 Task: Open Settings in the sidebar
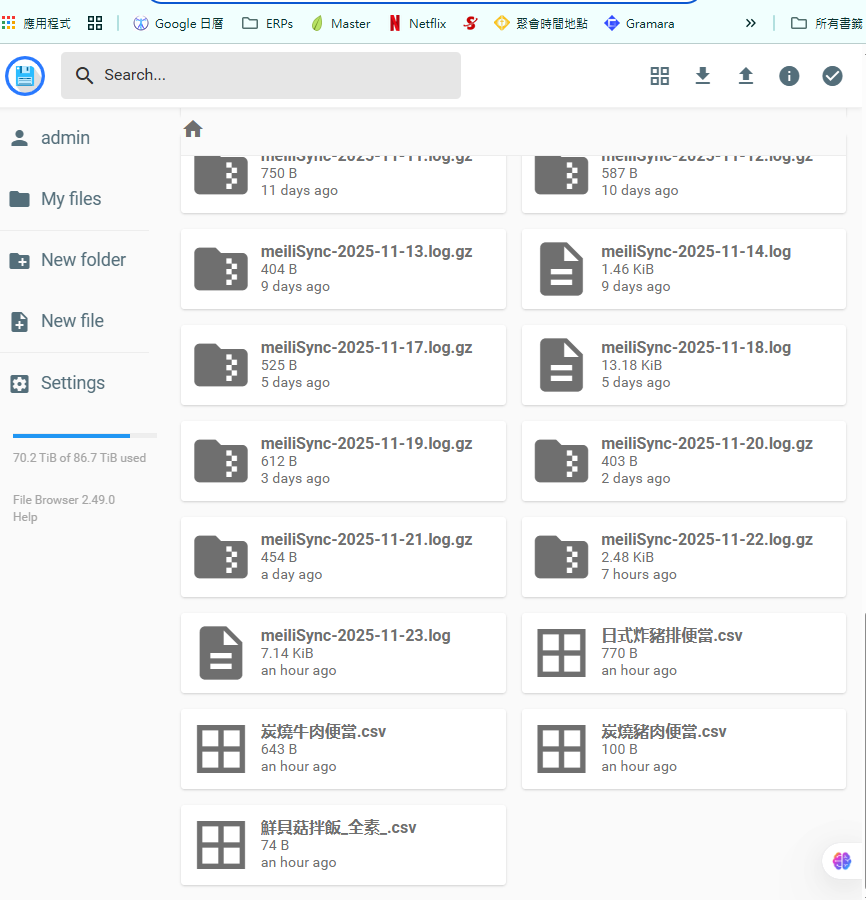pyautogui.click(x=72, y=383)
